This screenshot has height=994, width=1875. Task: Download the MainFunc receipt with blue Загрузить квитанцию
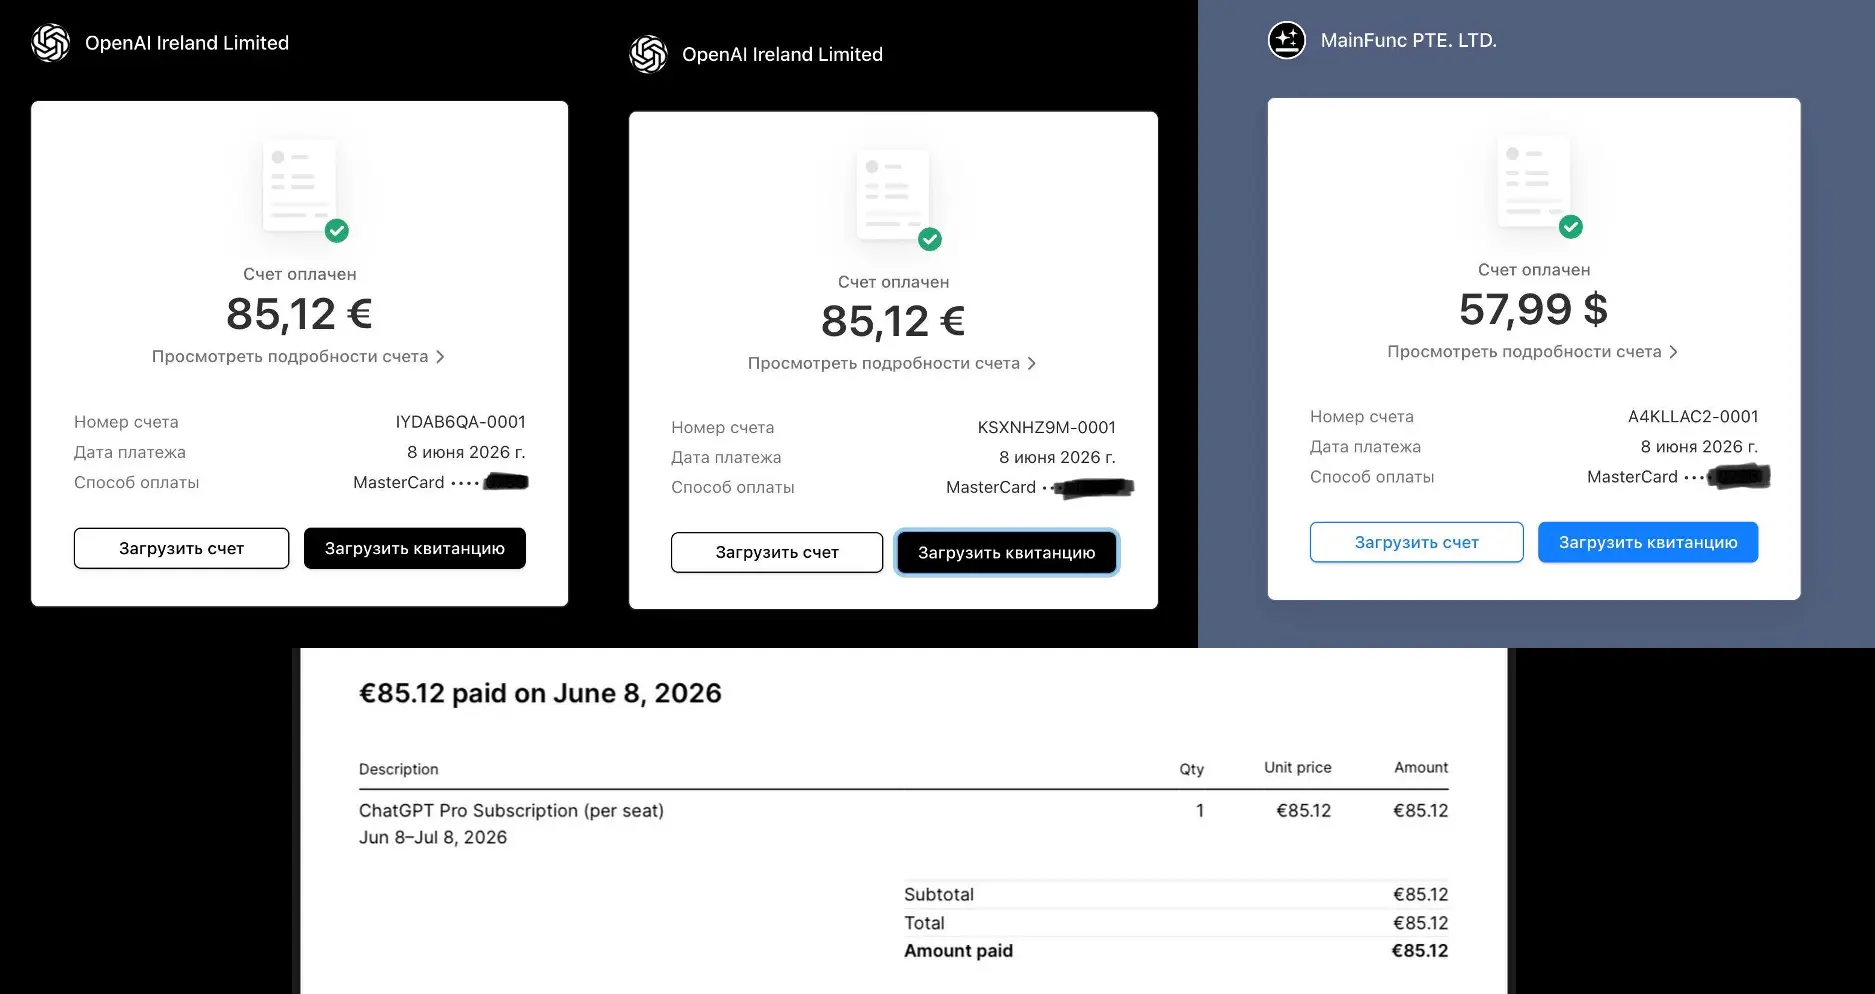coord(1648,542)
